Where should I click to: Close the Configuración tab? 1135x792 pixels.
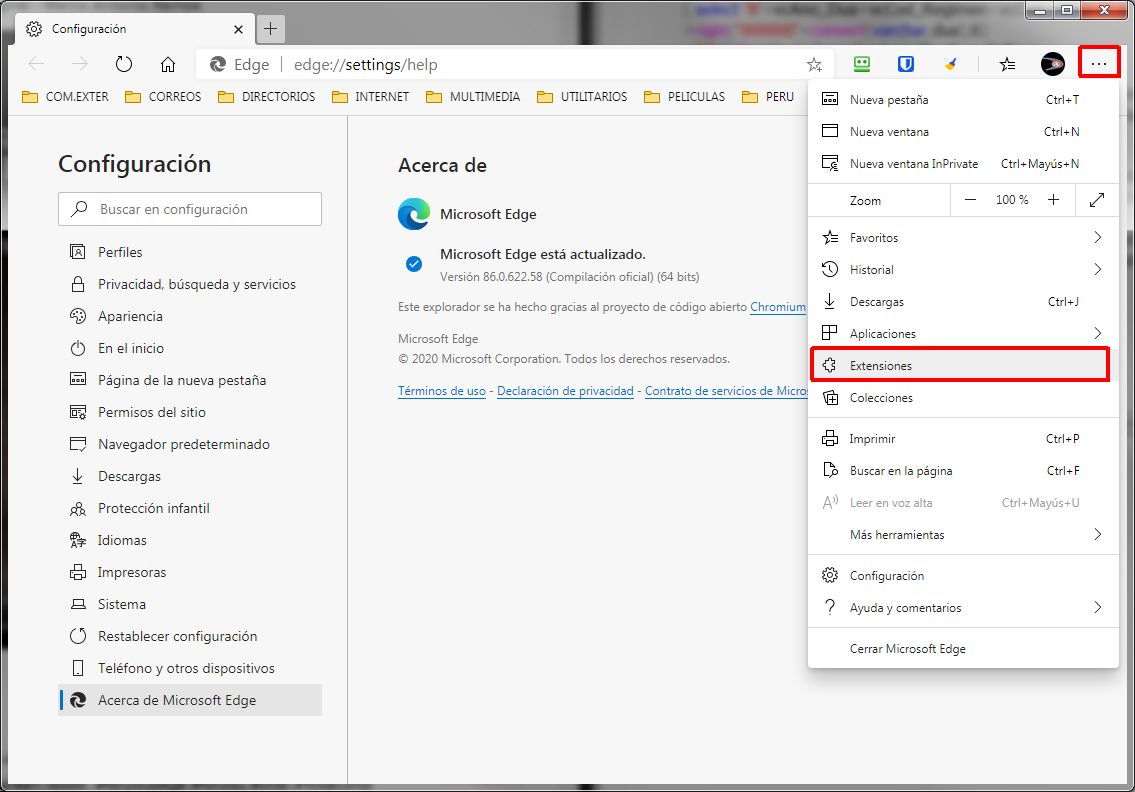pyautogui.click(x=238, y=29)
